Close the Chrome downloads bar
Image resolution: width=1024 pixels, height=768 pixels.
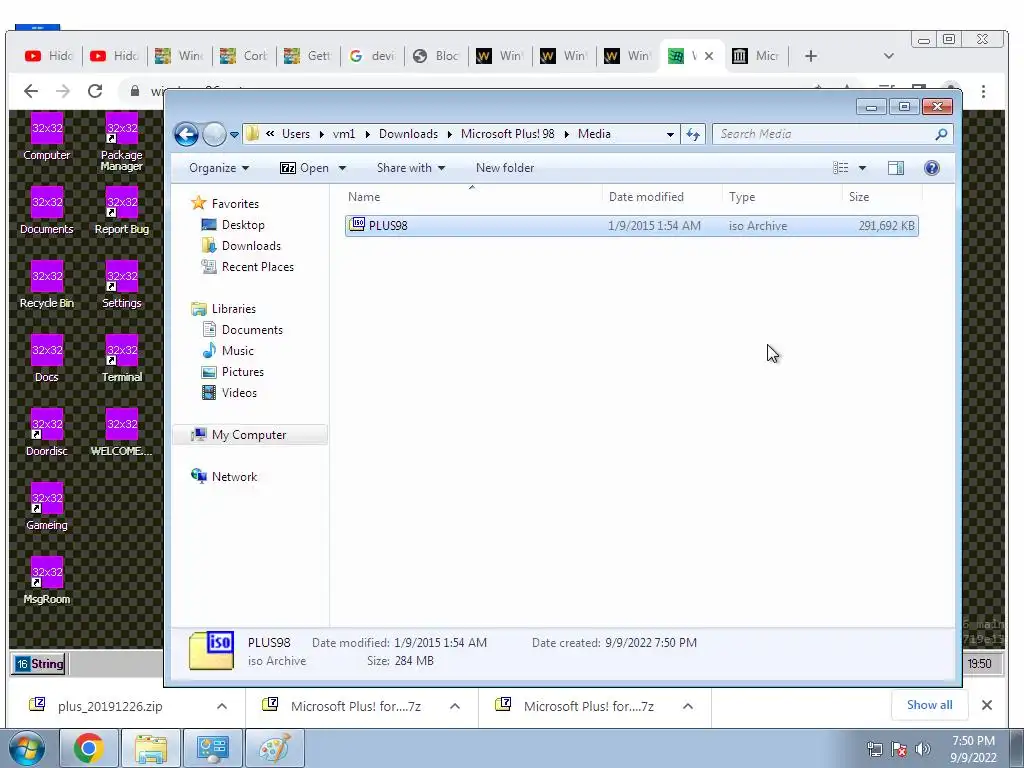(987, 705)
